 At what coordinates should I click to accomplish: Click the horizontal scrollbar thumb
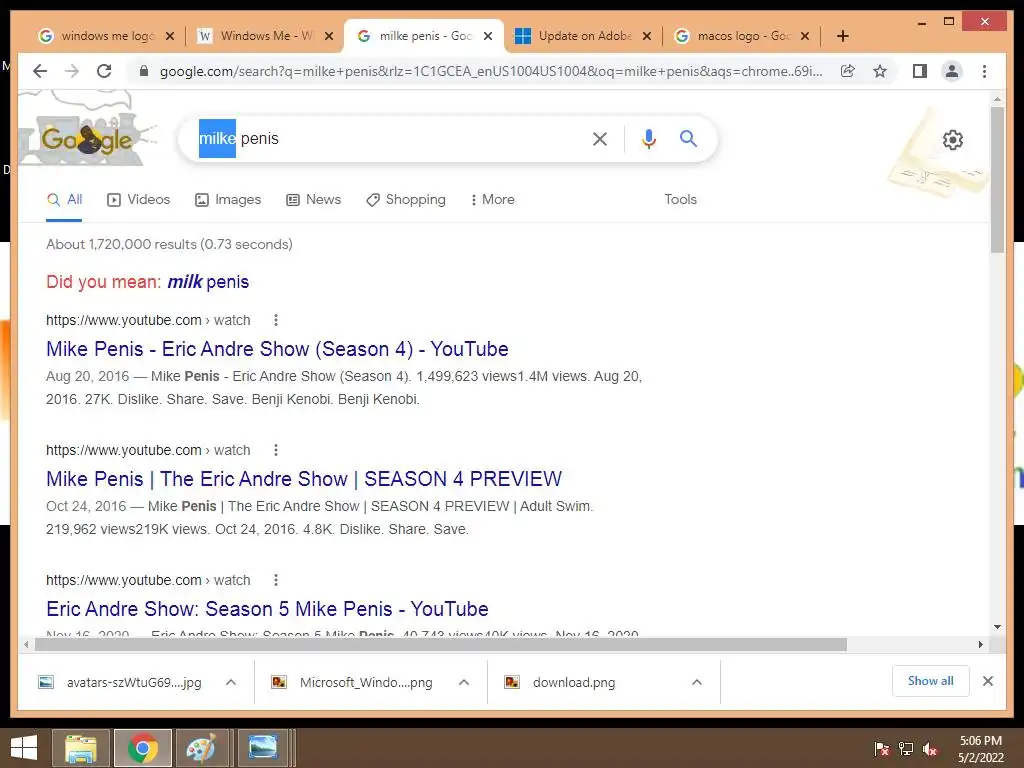click(441, 645)
